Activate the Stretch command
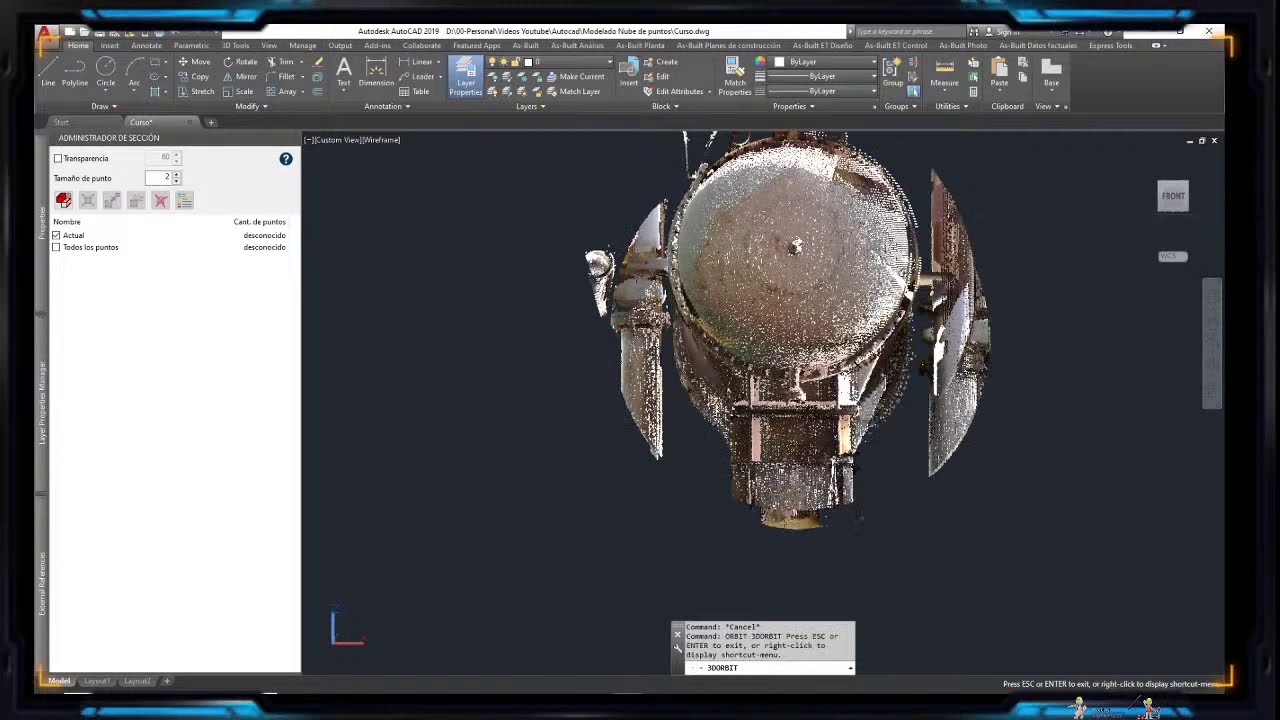Screen dimensions: 1280x720 (196, 92)
